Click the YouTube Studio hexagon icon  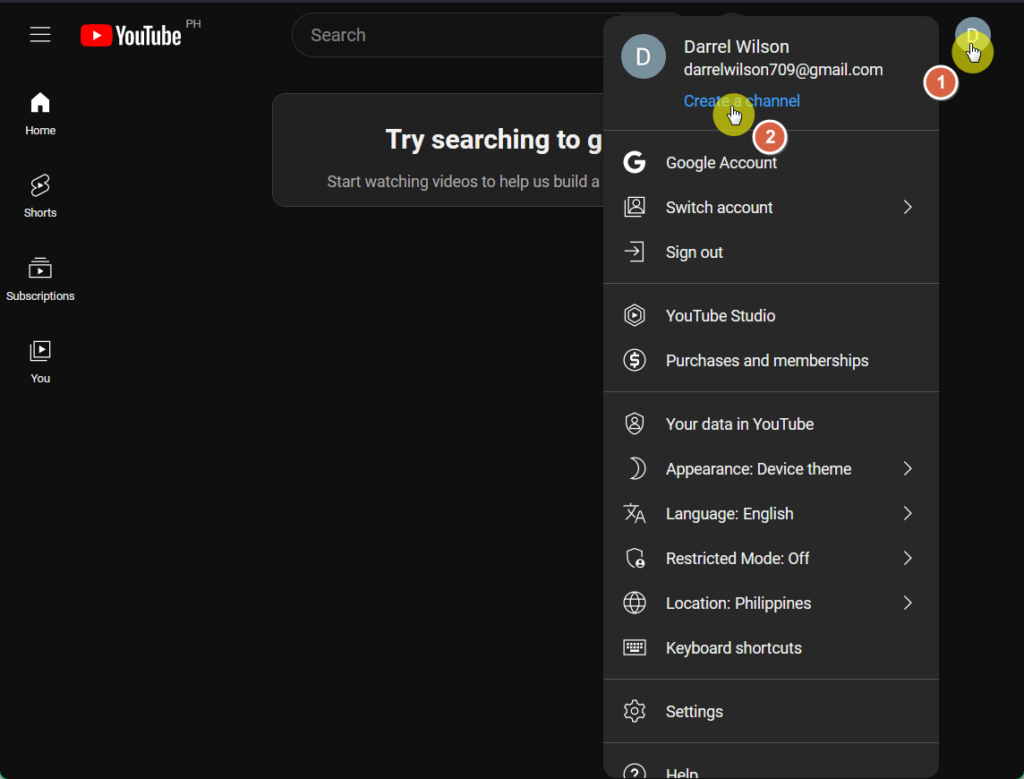[x=634, y=315]
